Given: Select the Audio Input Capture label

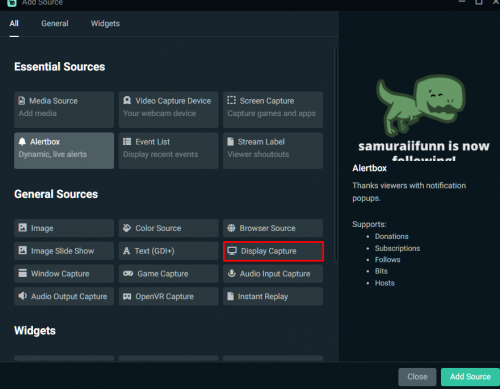Looking at the screenshot, I should pyautogui.click(x=275, y=274).
